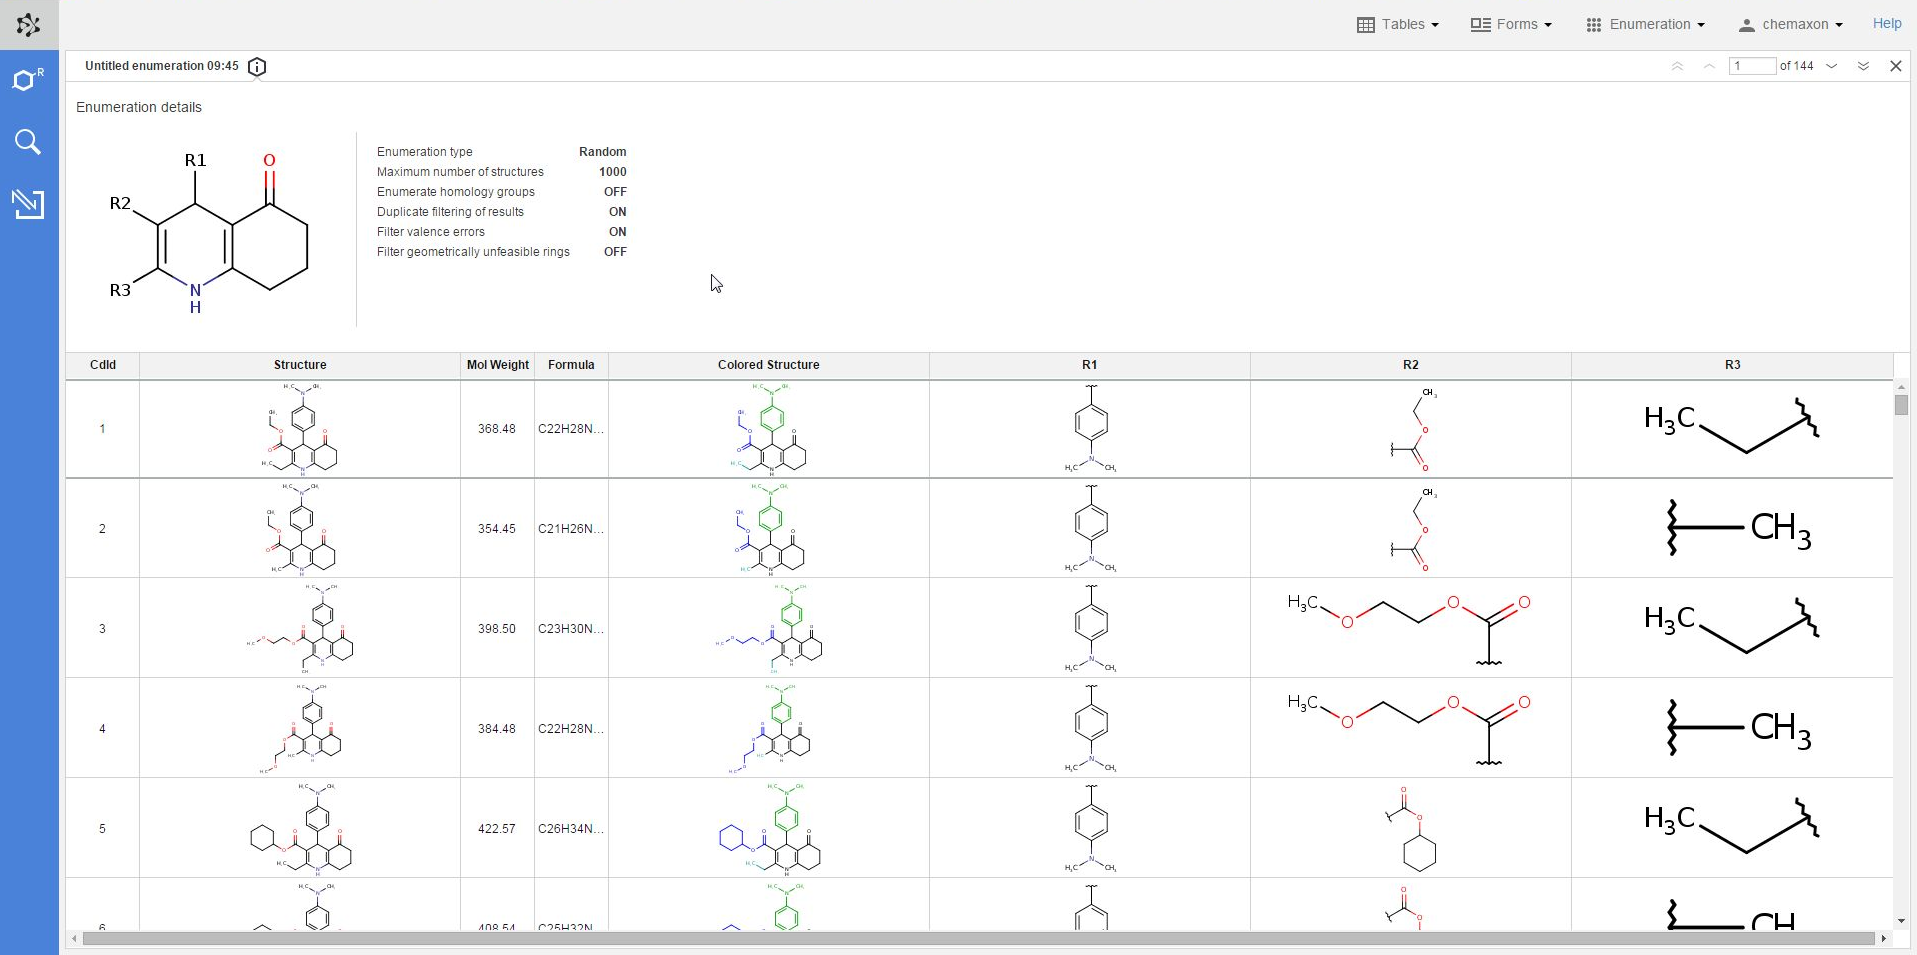Click the import arrow icon in sidebar
The height and width of the screenshot is (955, 1917).
coord(28,204)
